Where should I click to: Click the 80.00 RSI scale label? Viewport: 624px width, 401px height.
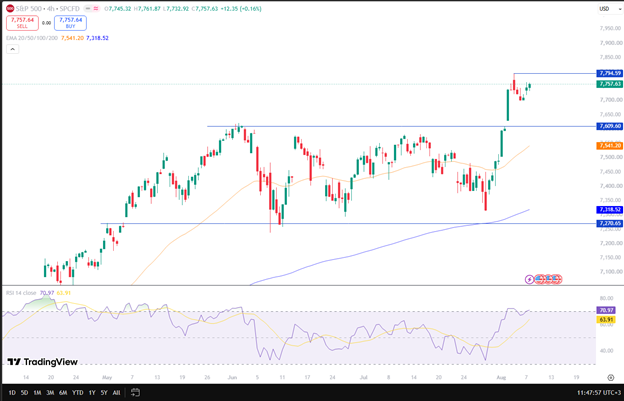[606, 298]
